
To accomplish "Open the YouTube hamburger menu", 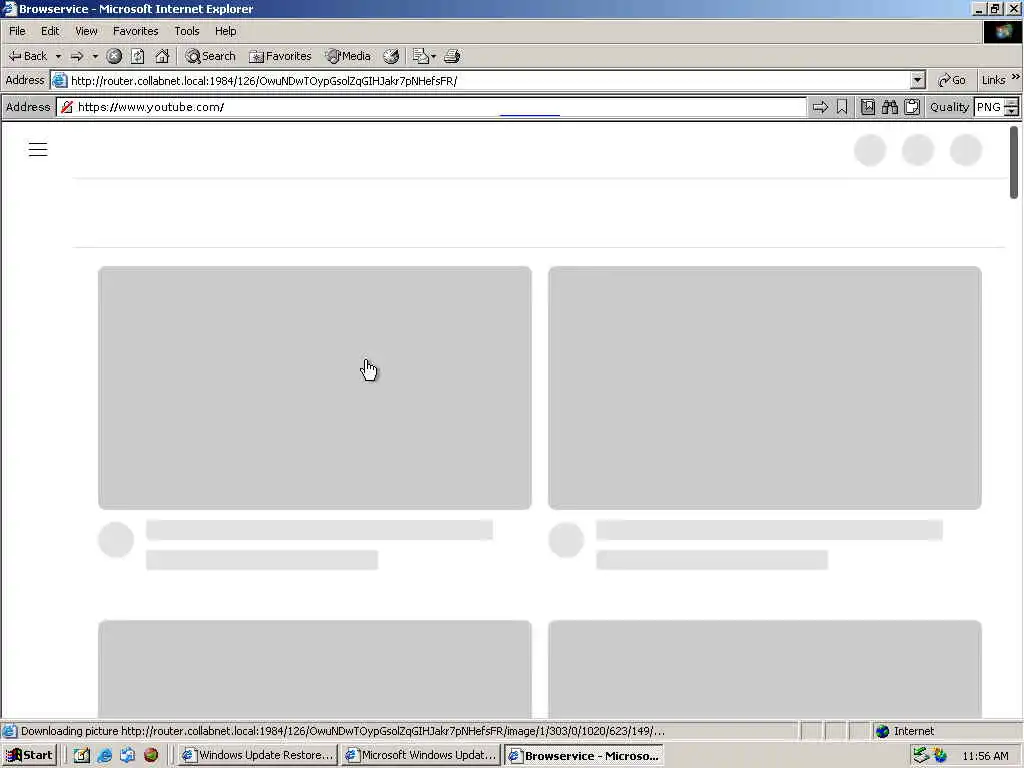I will [38, 150].
